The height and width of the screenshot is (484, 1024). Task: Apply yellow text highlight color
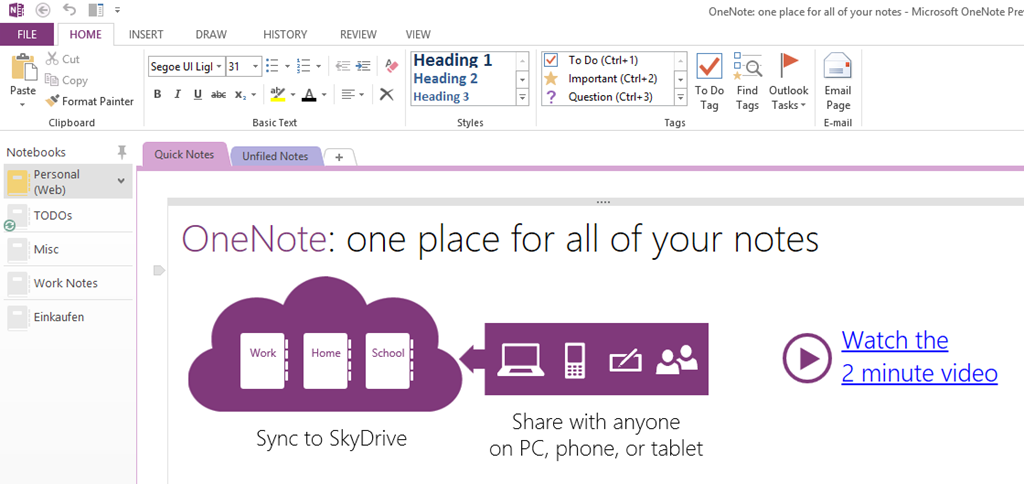278,95
